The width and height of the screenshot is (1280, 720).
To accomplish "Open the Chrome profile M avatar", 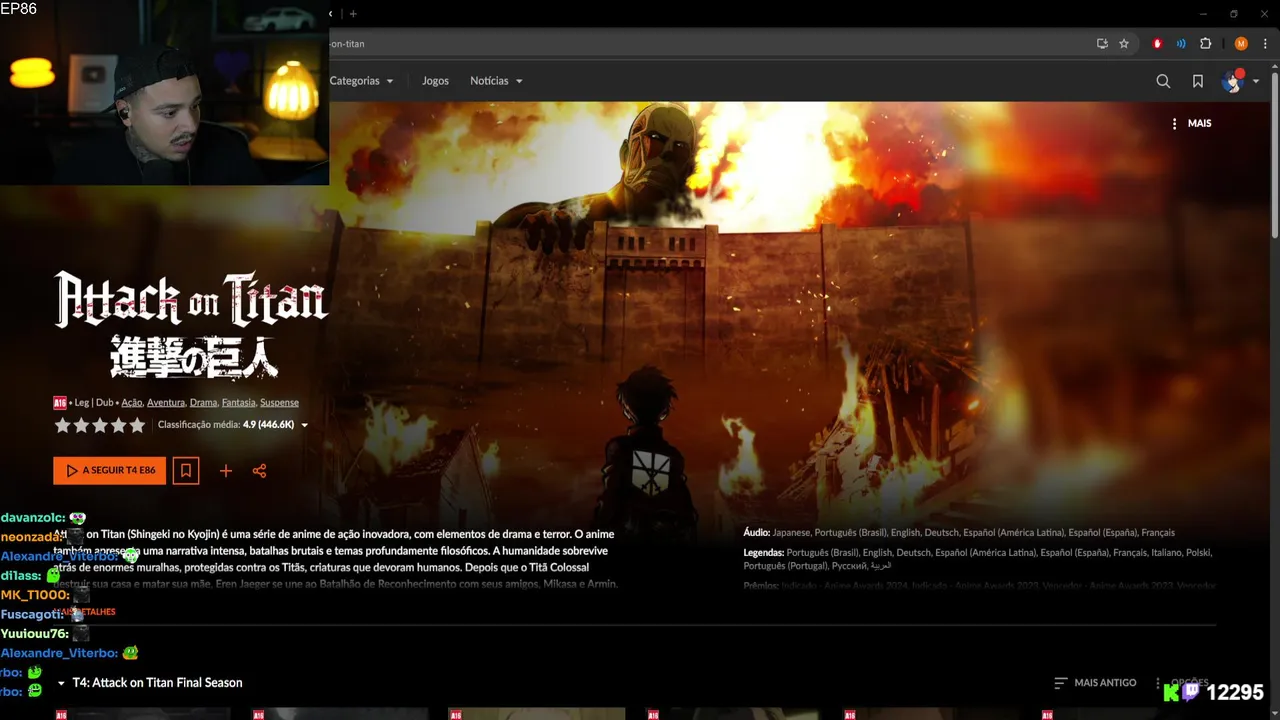I will tap(1241, 44).
